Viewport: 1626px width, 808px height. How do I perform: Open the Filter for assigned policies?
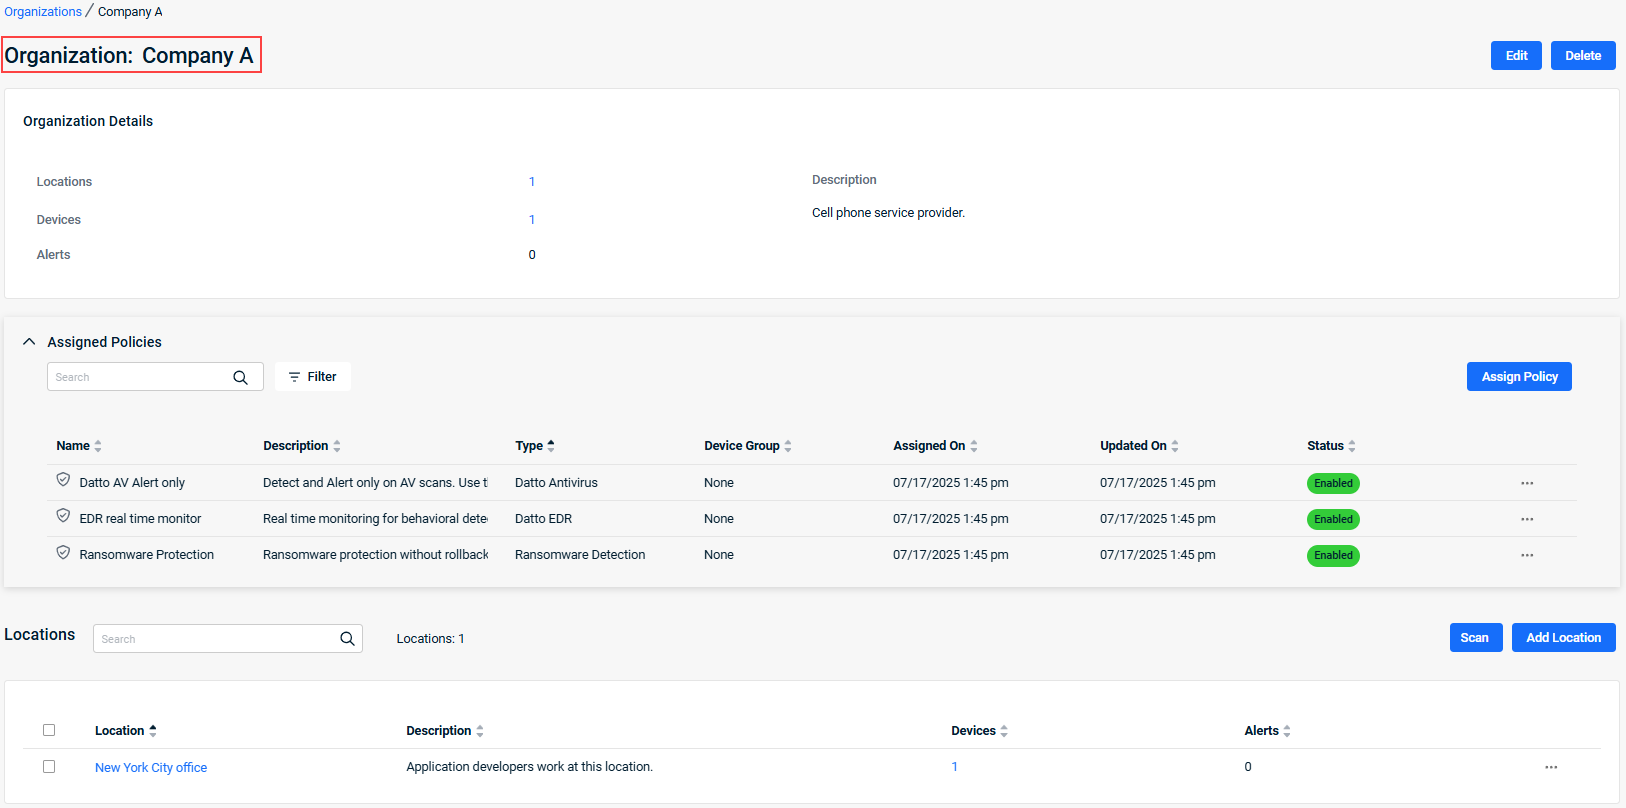312,377
